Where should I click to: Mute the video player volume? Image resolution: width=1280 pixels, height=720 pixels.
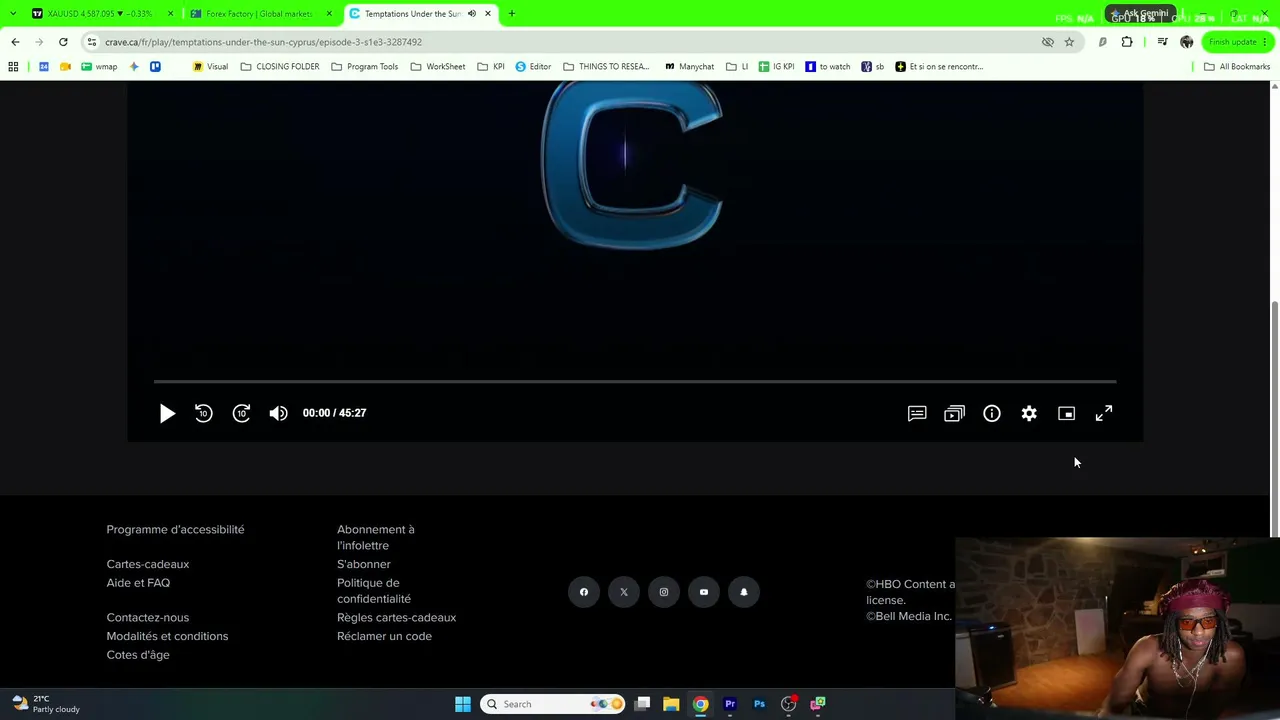(x=278, y=413)
